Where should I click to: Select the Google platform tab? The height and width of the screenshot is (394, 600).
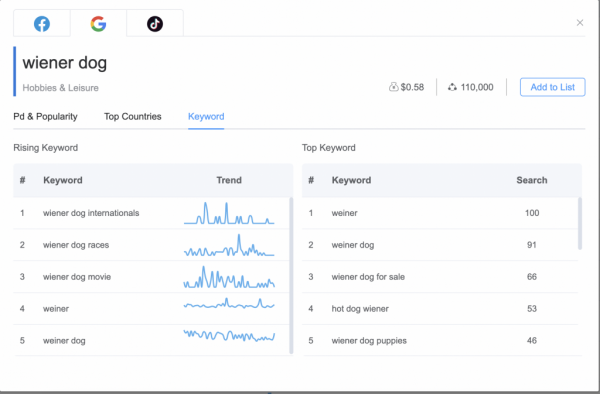(98, 24)
